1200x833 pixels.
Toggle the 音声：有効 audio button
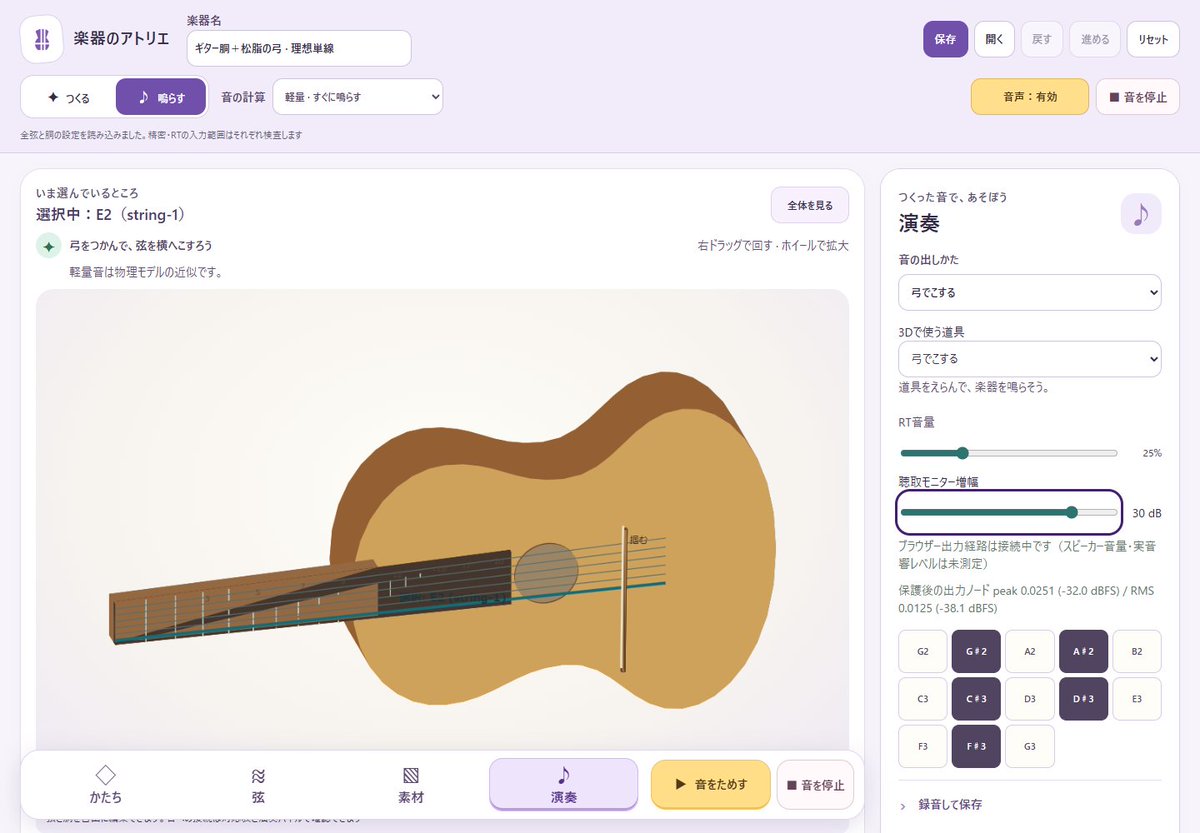click(x=1029, y=97)
